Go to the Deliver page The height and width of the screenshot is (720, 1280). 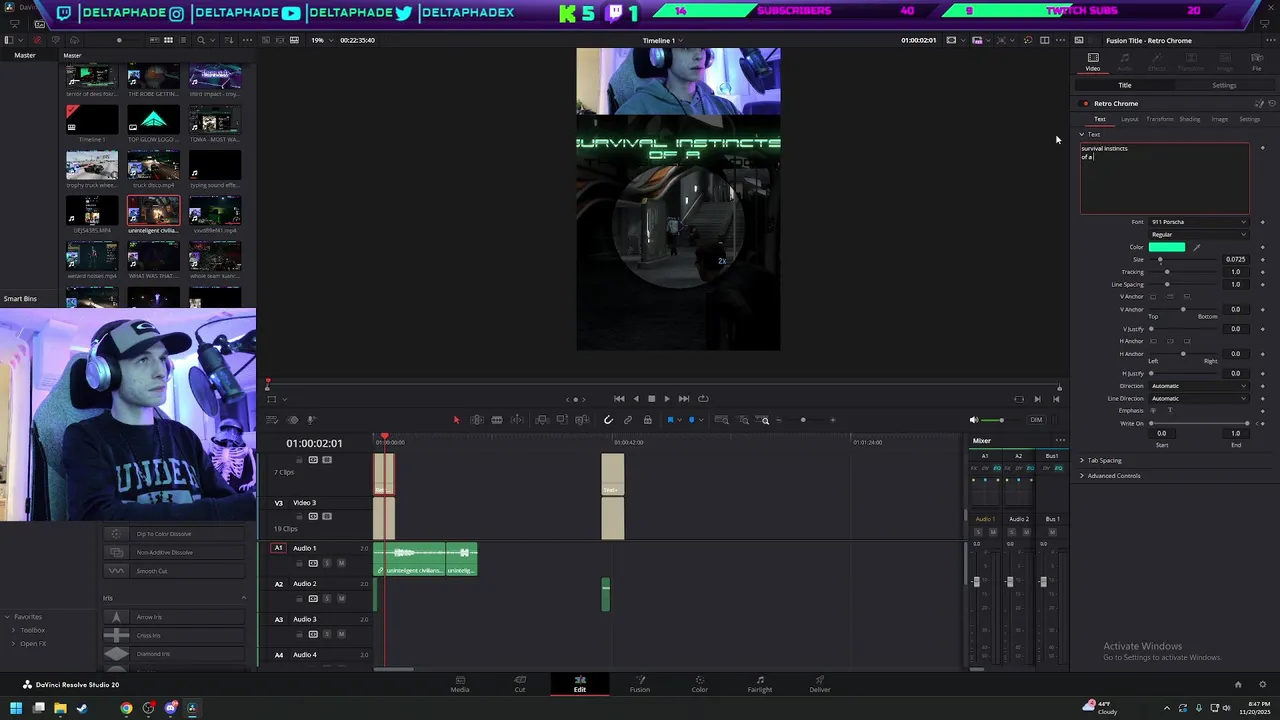click(x=820, y=684)
